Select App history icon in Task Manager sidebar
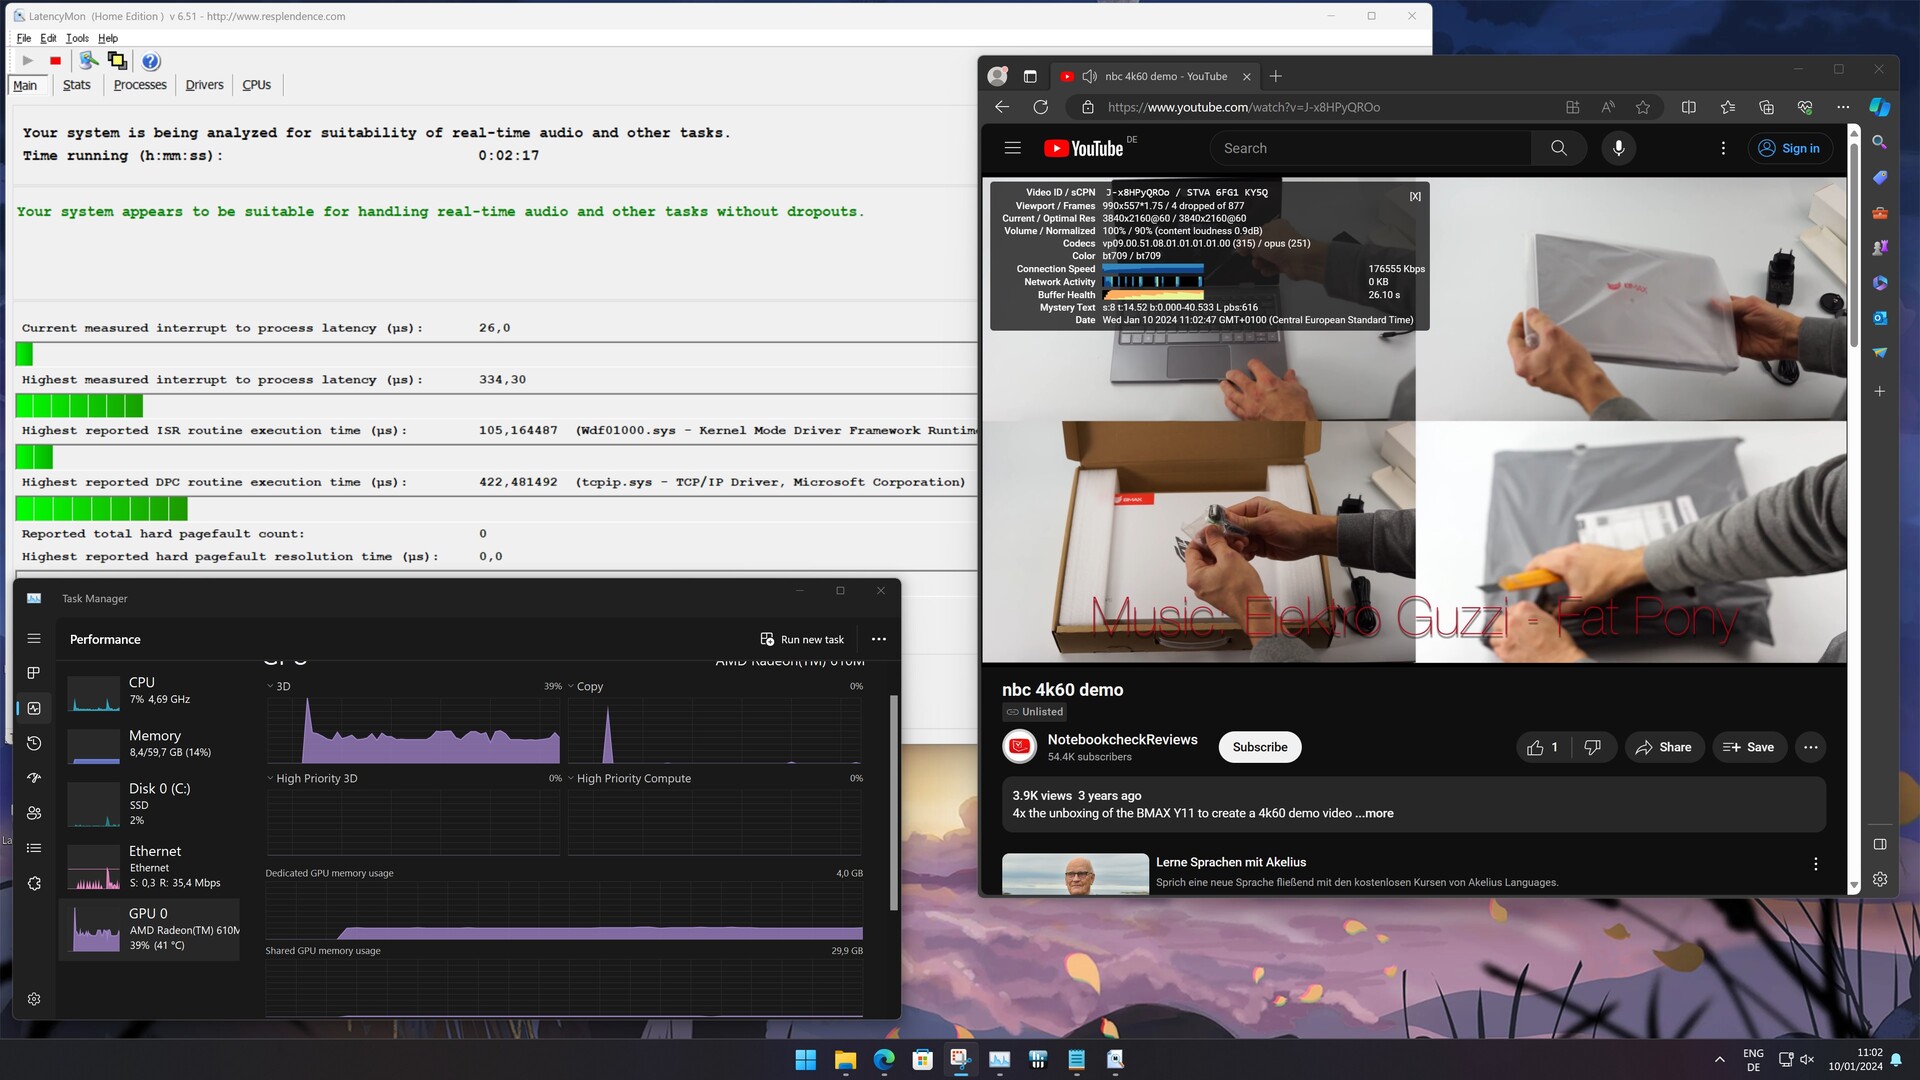Image resolution: width=1920 pixels, height=1080 pixels. pyautogui.click(x=34, y=743)
